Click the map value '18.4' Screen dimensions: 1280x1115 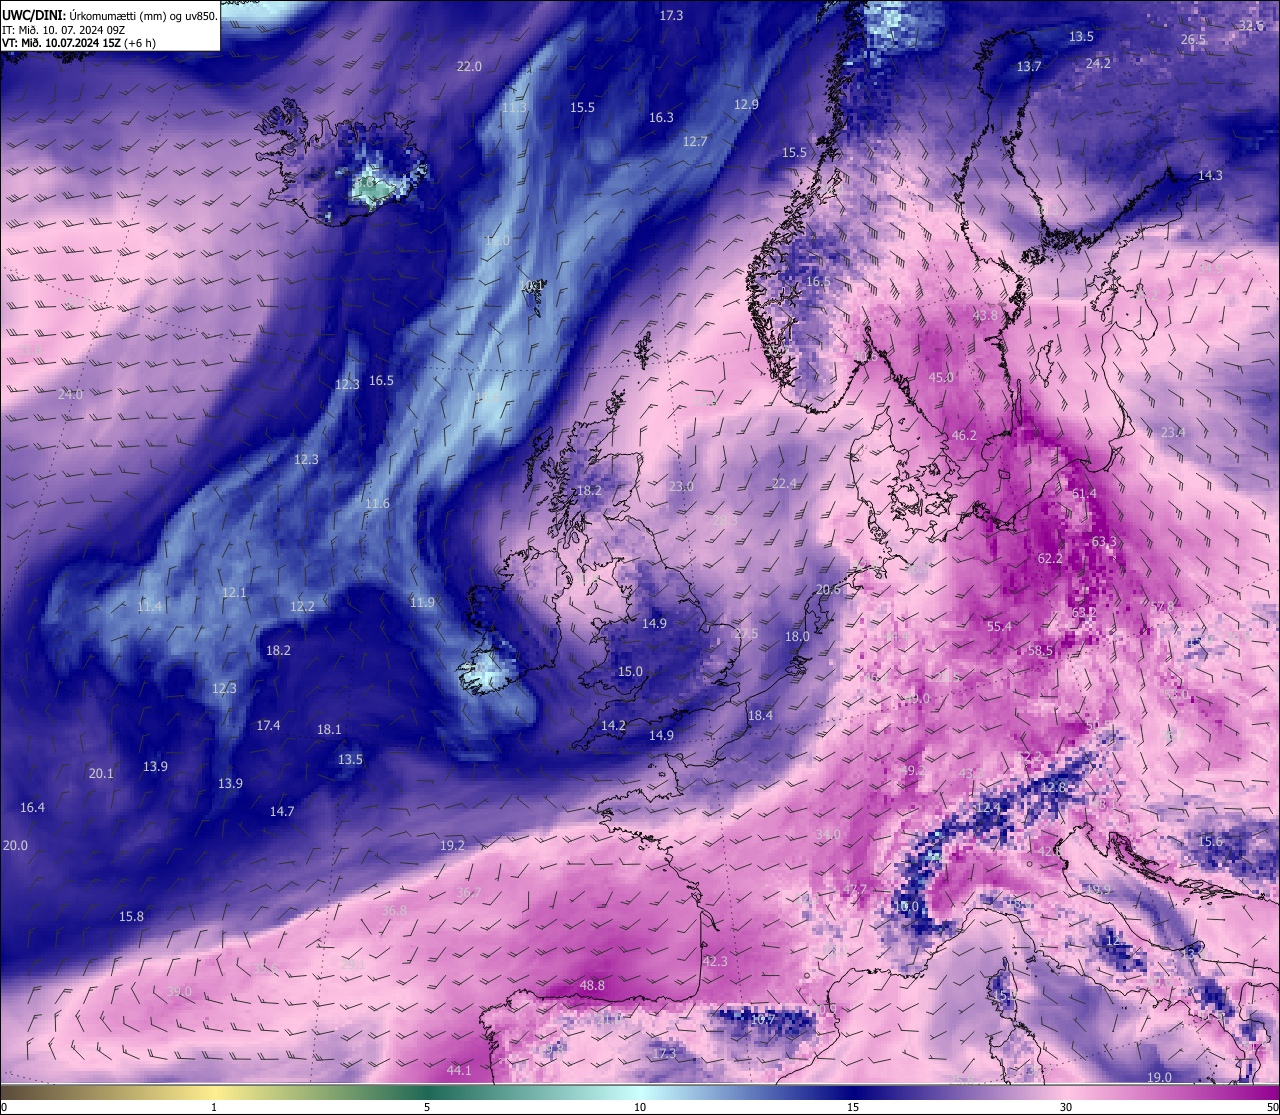point(760,716)
